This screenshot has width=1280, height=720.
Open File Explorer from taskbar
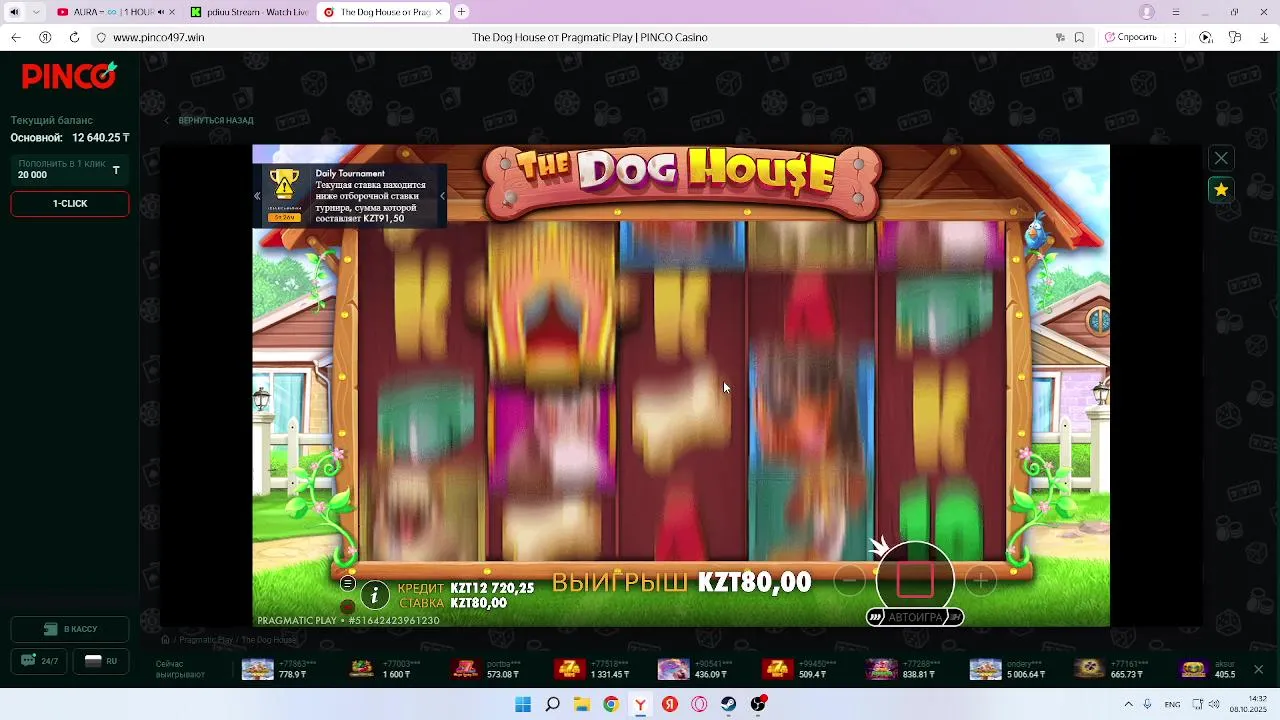[x=581, y=704]
